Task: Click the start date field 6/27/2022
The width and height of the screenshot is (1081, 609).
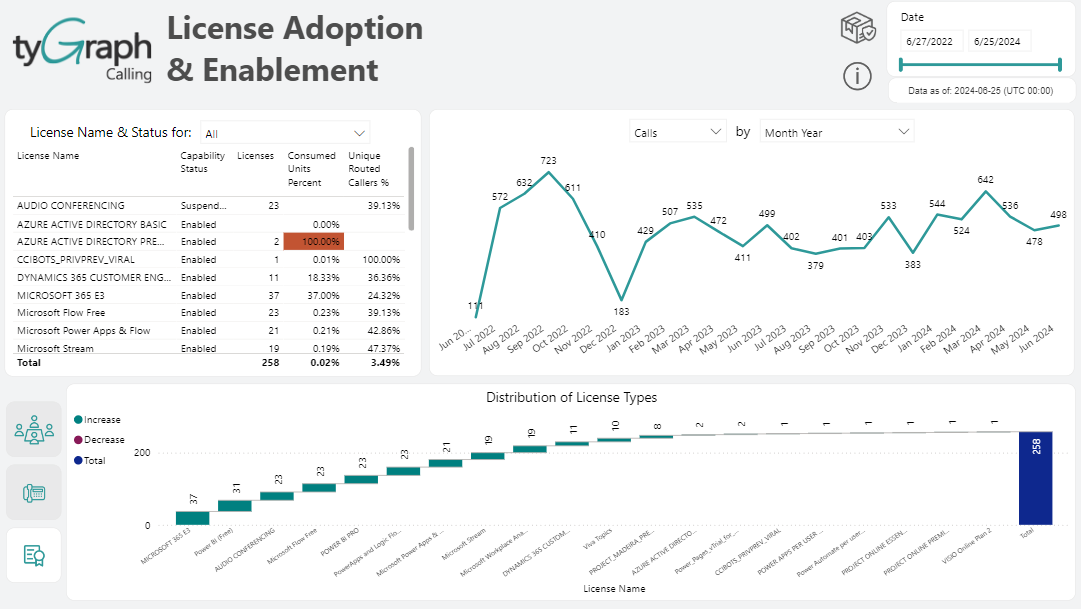Action: [931, 42]
